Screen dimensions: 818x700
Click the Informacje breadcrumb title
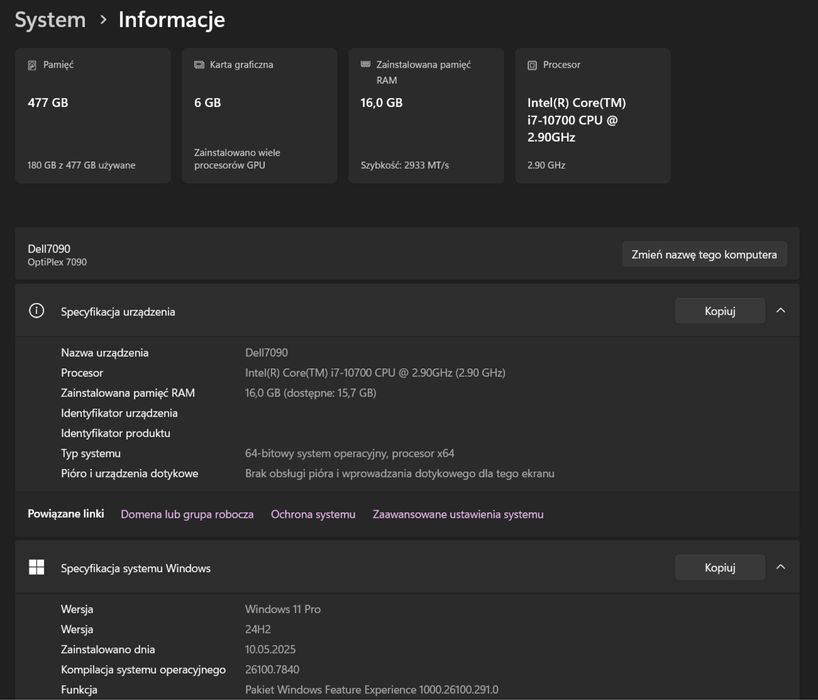click(x=172, y=20)
